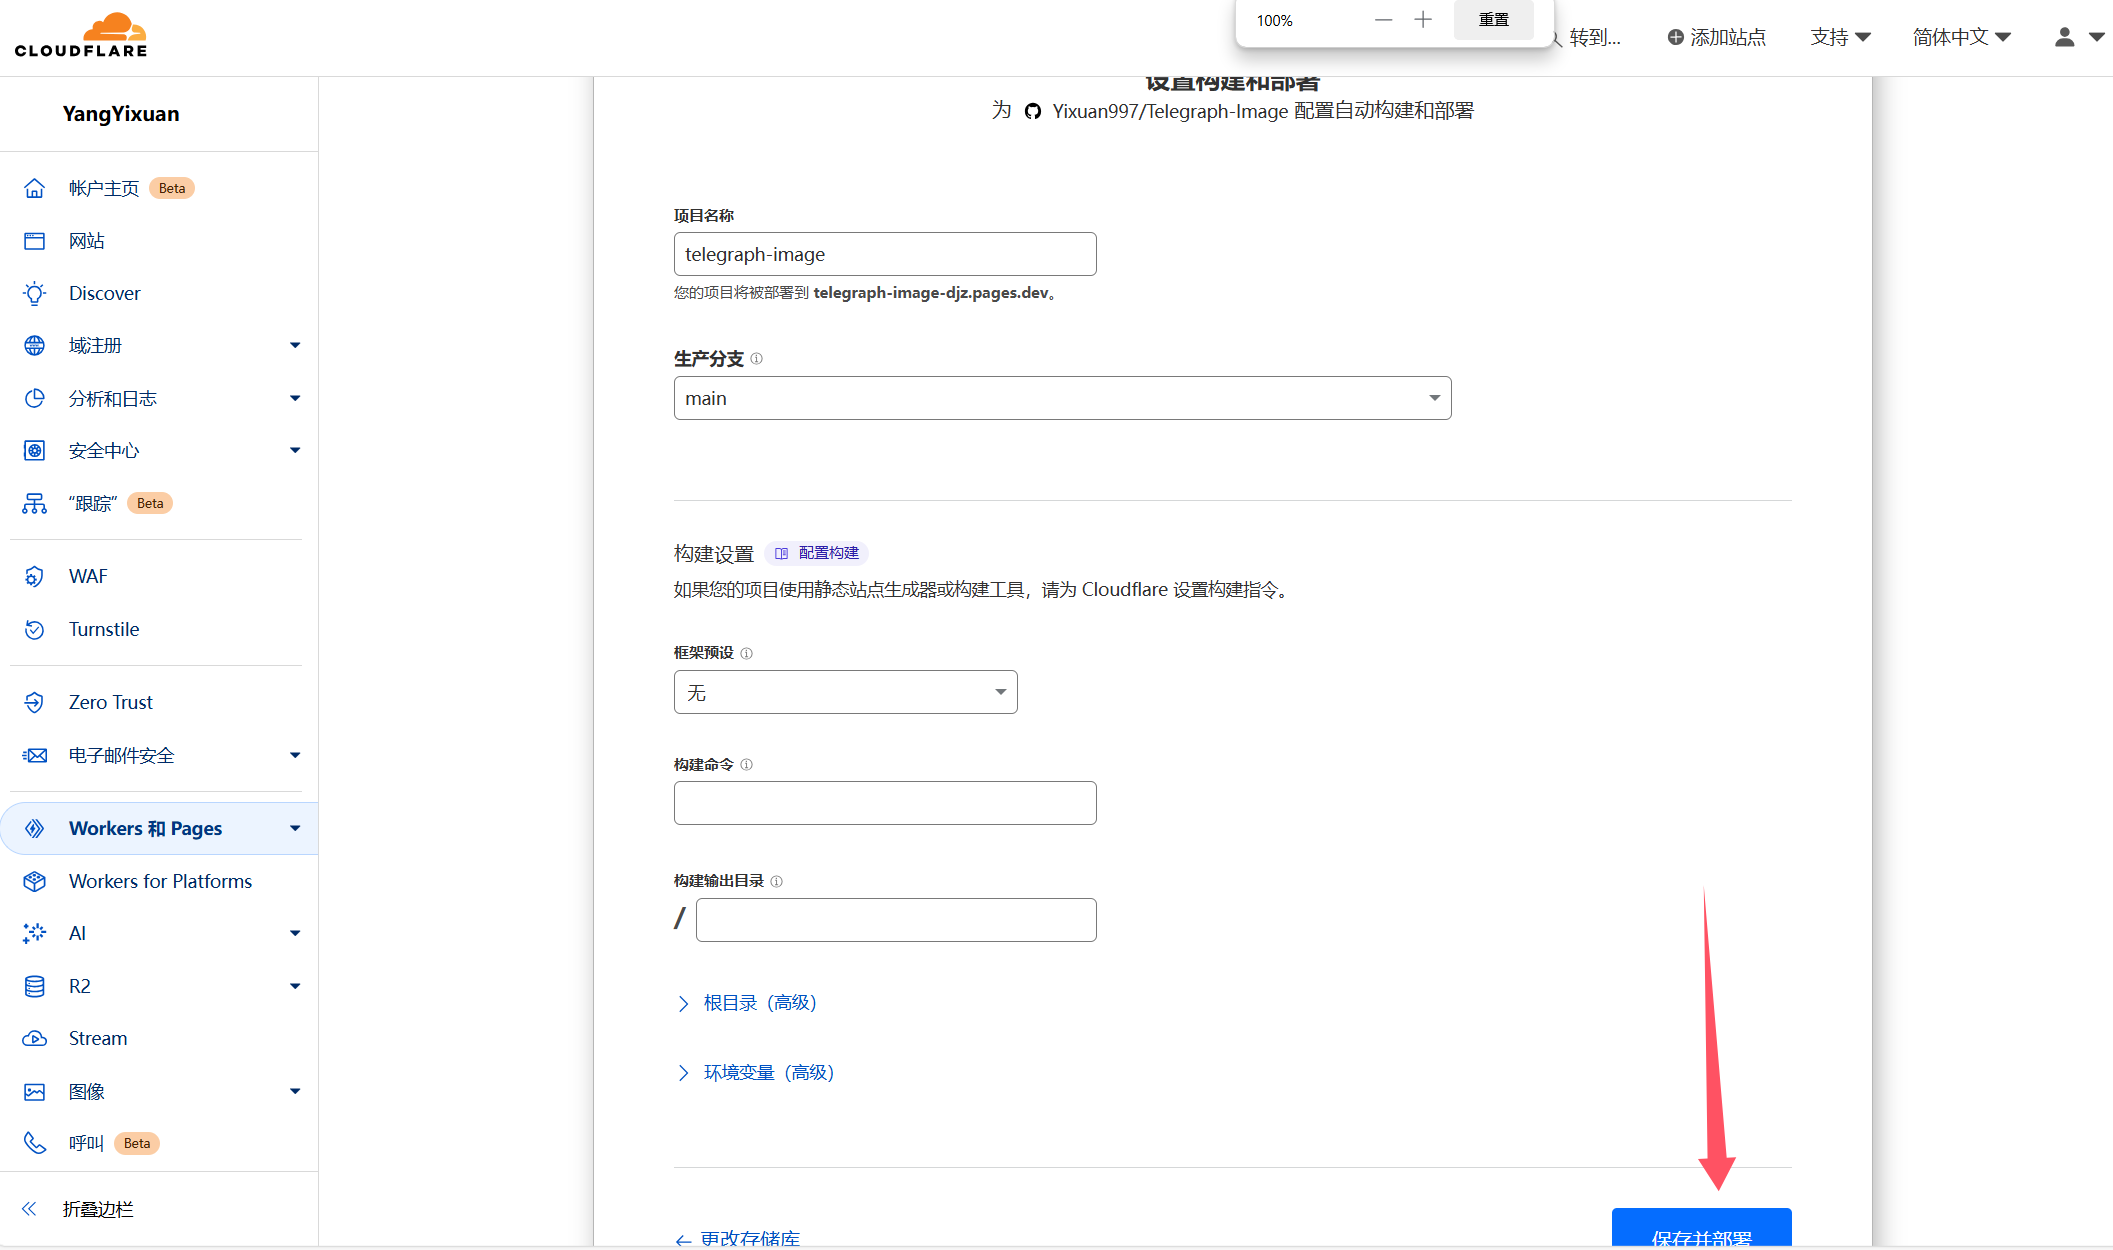Open the Stream sidebar item
The width and height of the screenshot is (2113, 1250).
98,1038
